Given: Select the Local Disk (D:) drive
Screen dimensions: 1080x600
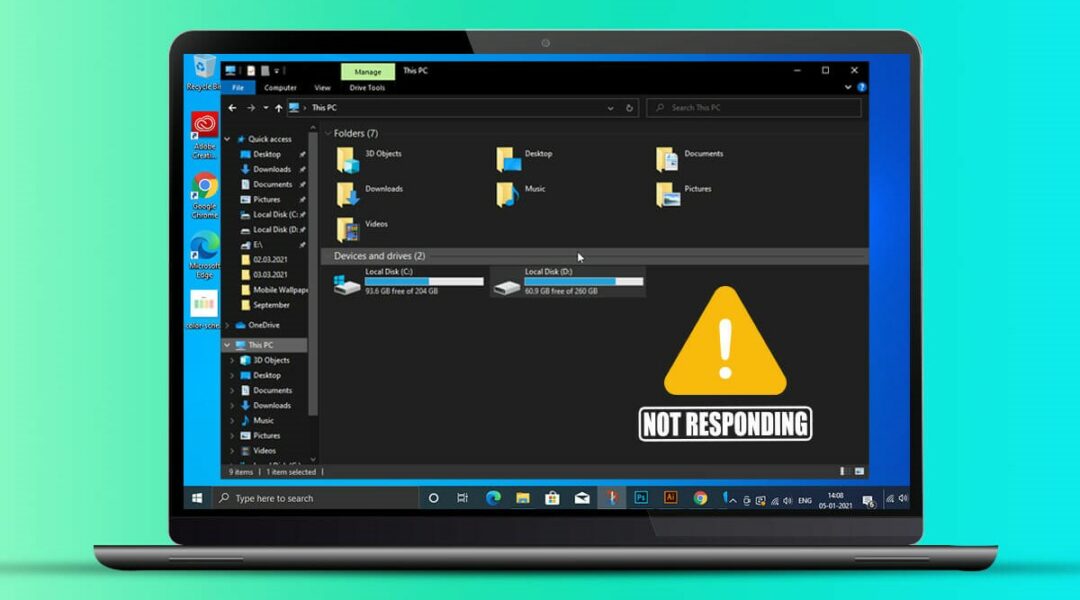Looking at the screenshot, I should pos(568,282).
